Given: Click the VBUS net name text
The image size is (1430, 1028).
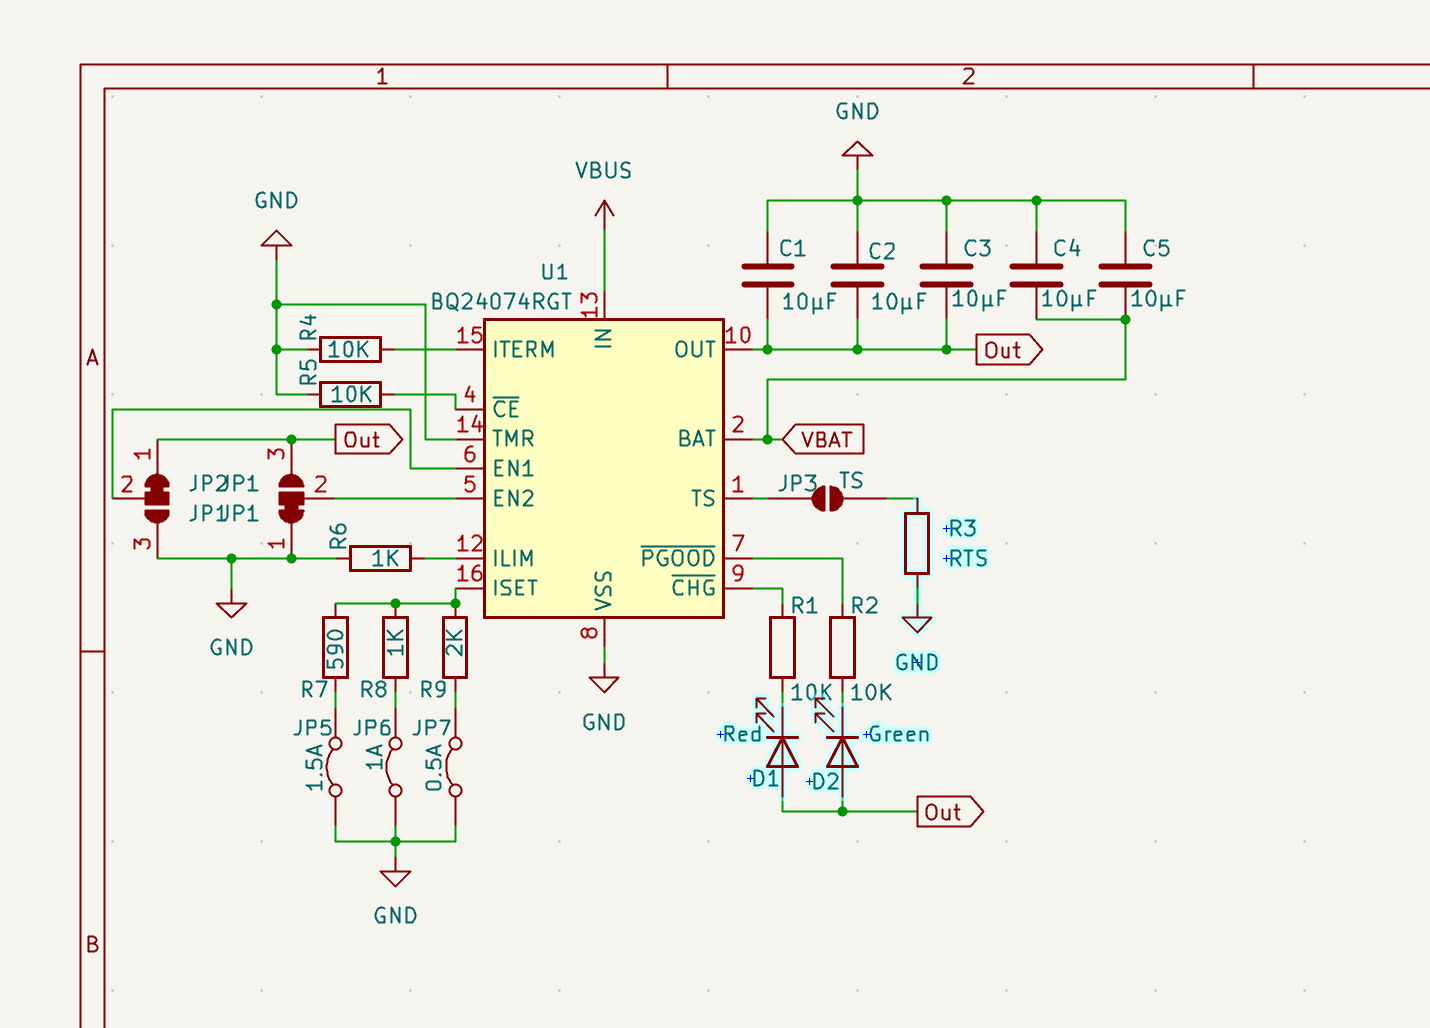Looking at the screenshot, I should point(603,171).
